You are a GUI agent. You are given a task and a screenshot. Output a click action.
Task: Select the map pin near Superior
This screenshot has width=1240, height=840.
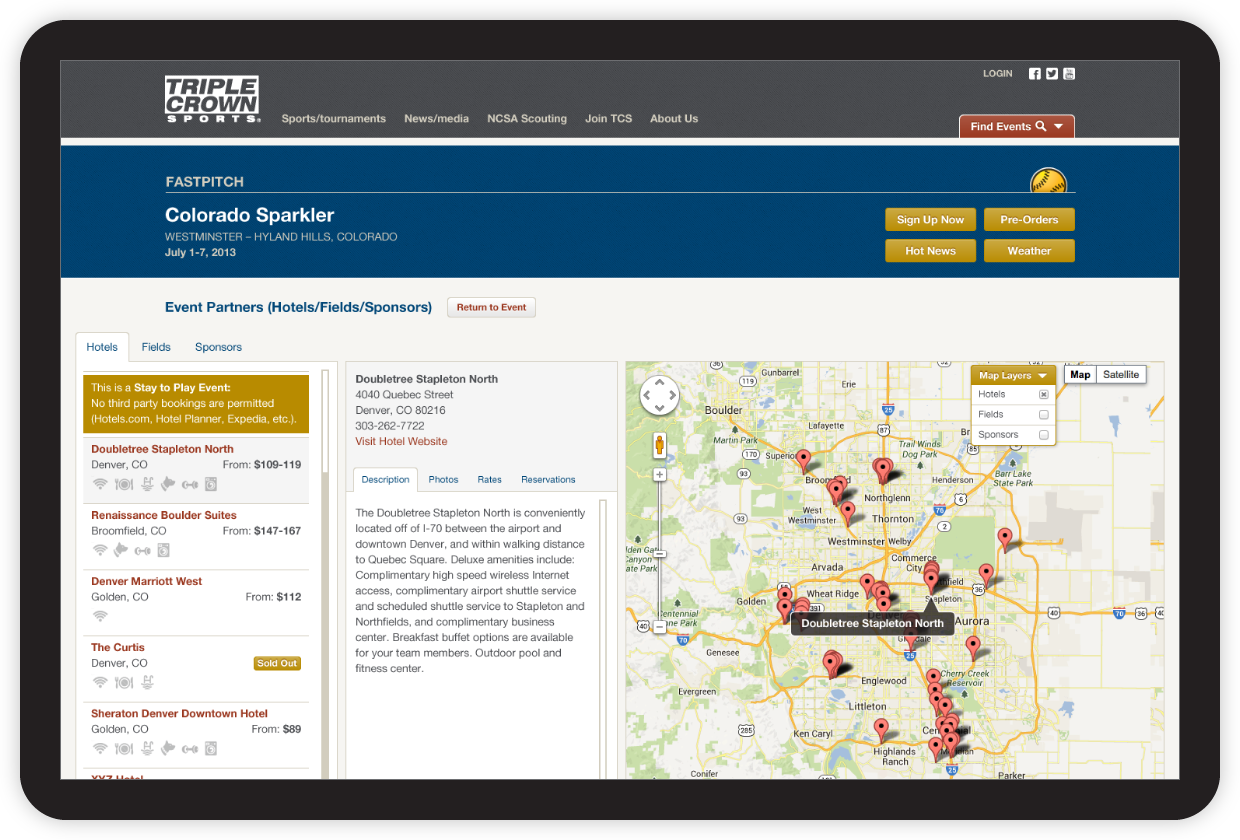point(803,460)
